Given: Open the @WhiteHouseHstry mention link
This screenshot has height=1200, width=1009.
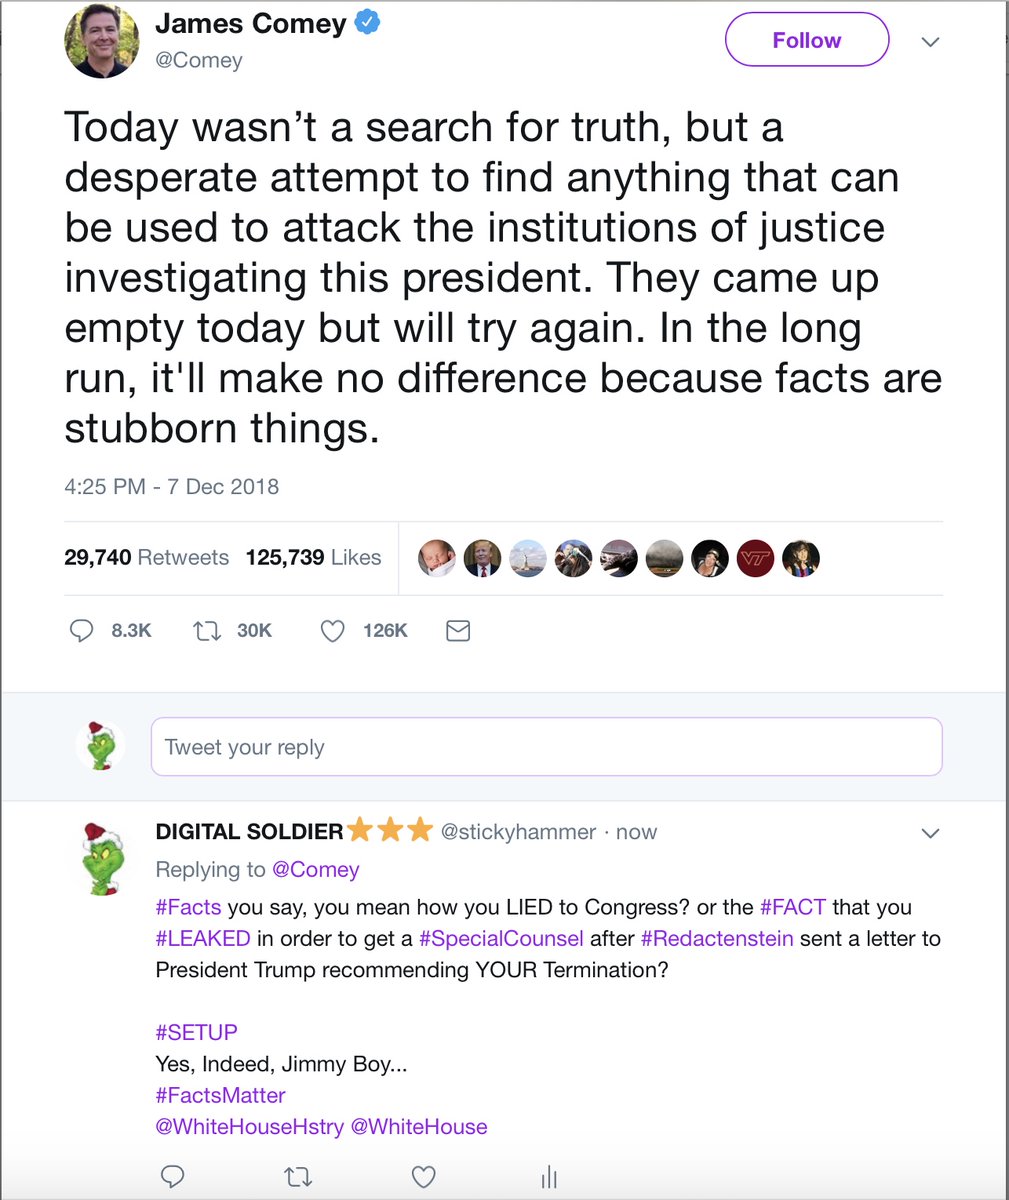Looking at the screenshot, I should pyautogui.click(x=249, y=1127).
